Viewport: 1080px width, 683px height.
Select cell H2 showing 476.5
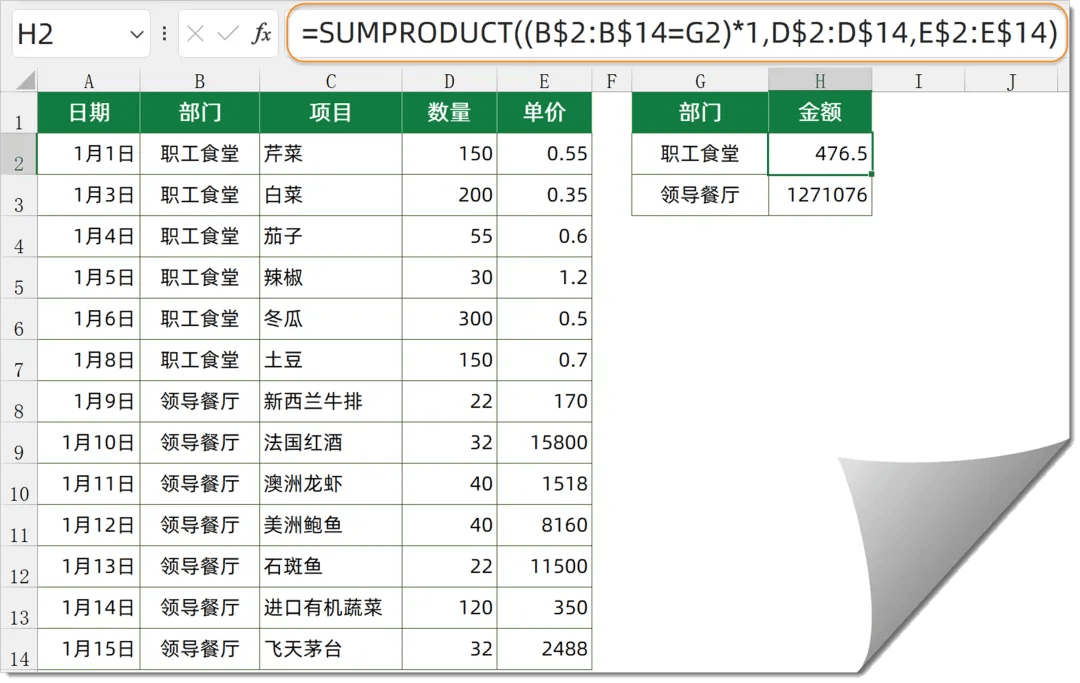coord(820,154)
